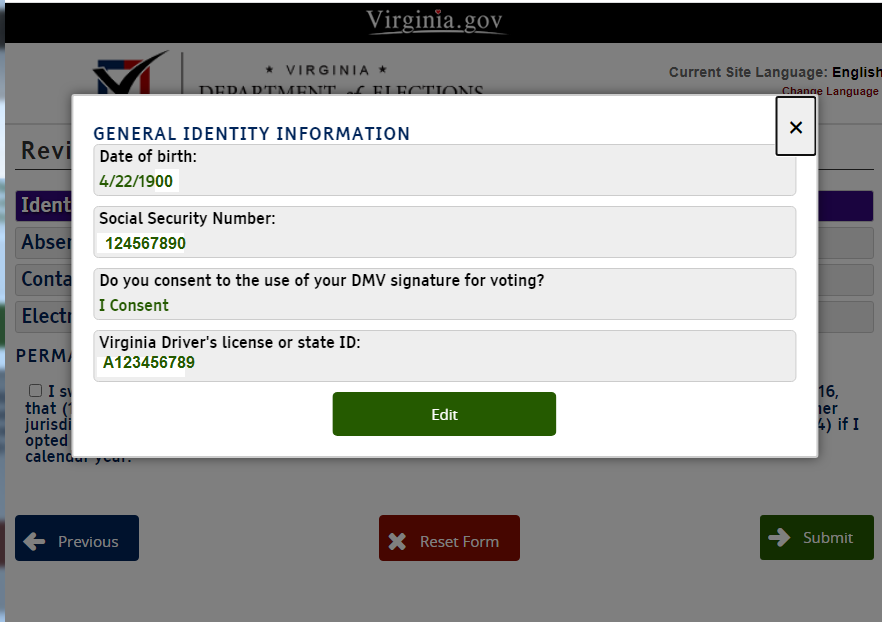Click the Virginia.gov header logo
This screenshot has height=622, width=882.
tap(434, 21)
